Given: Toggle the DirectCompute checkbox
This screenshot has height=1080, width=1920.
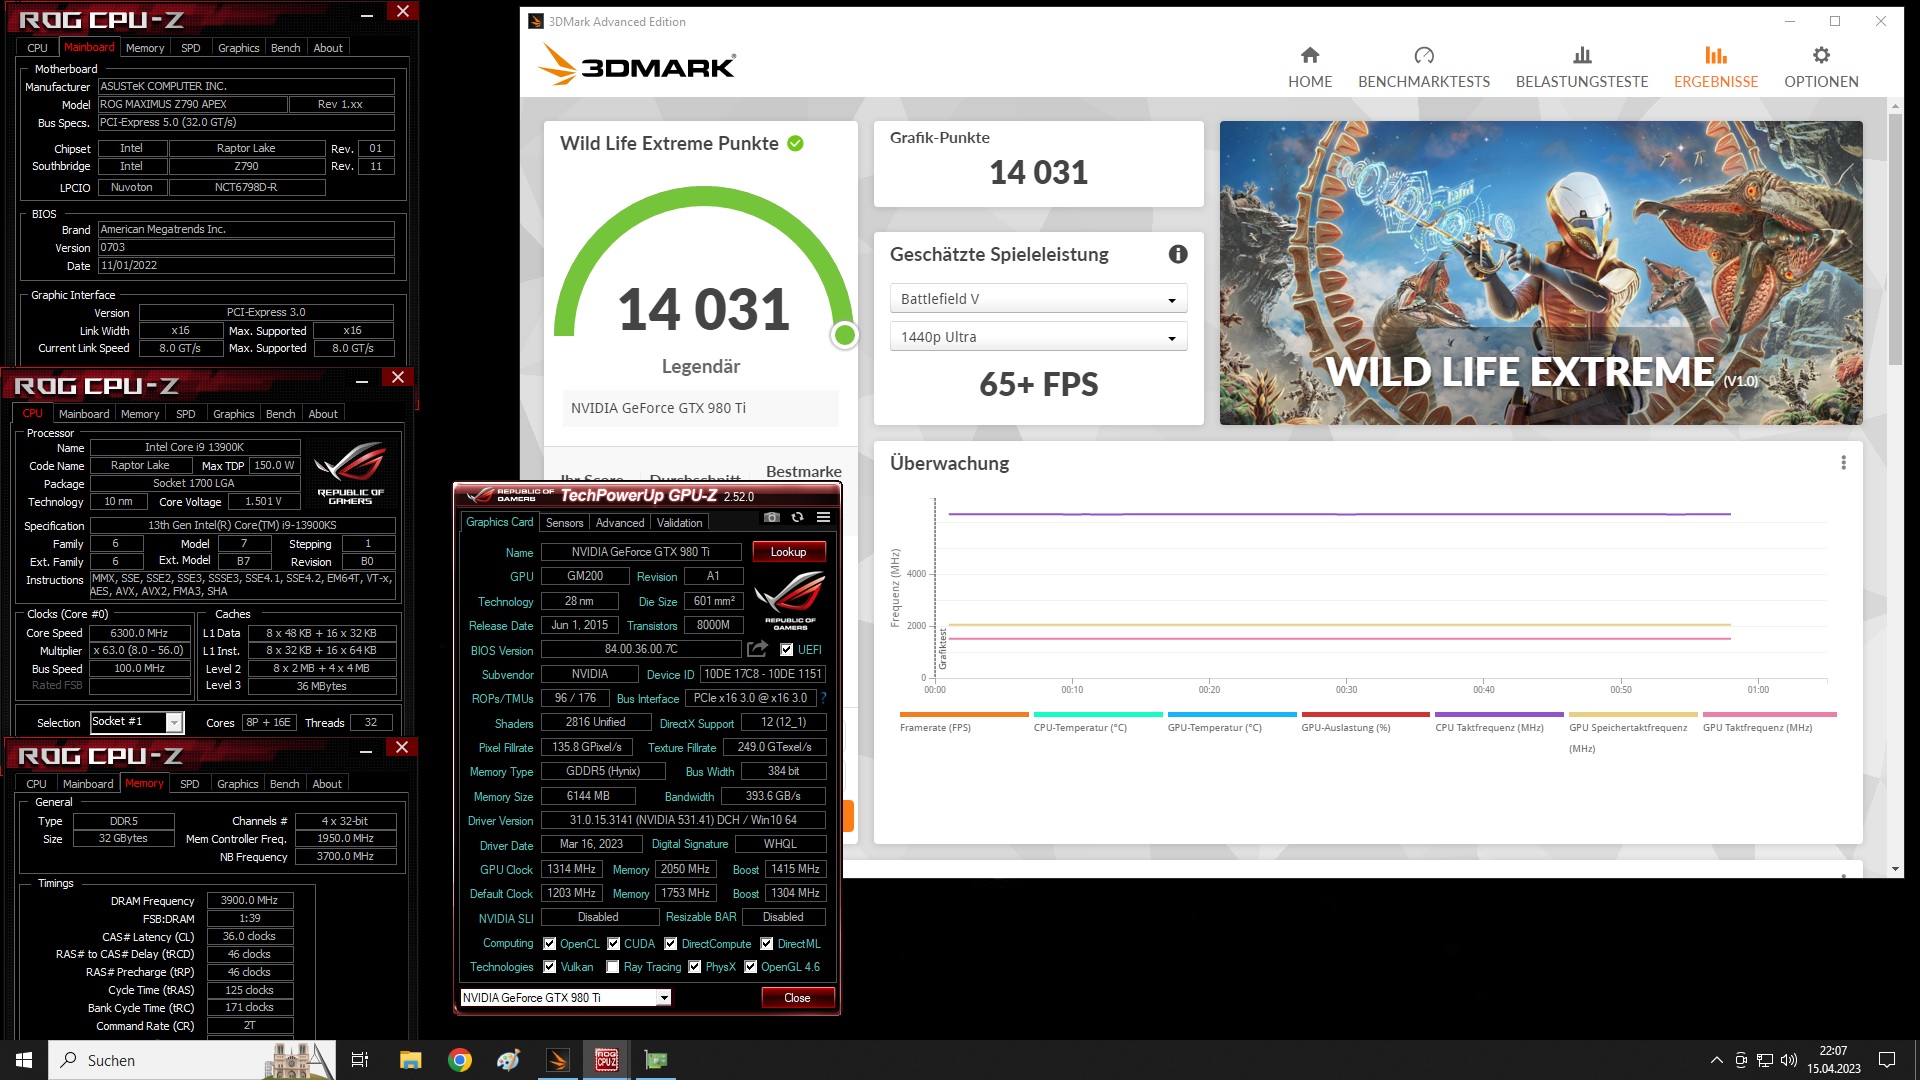Looking at the screenshot, I should [x=670, y=943].
